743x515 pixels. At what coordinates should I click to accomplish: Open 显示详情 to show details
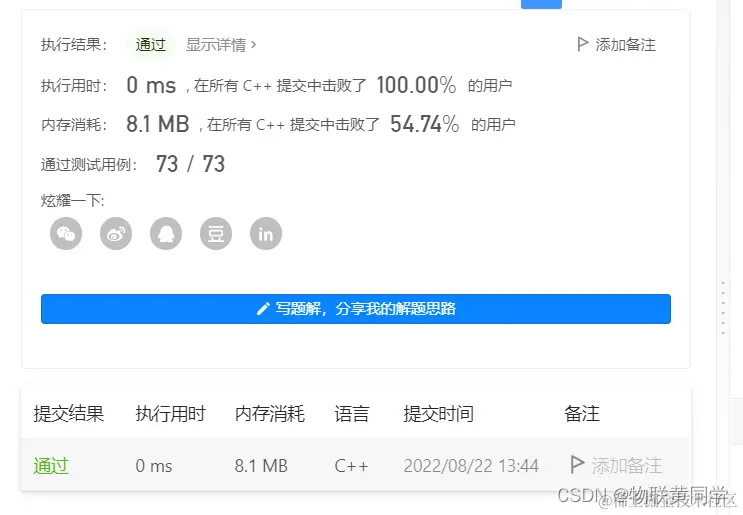click(216, 45)
